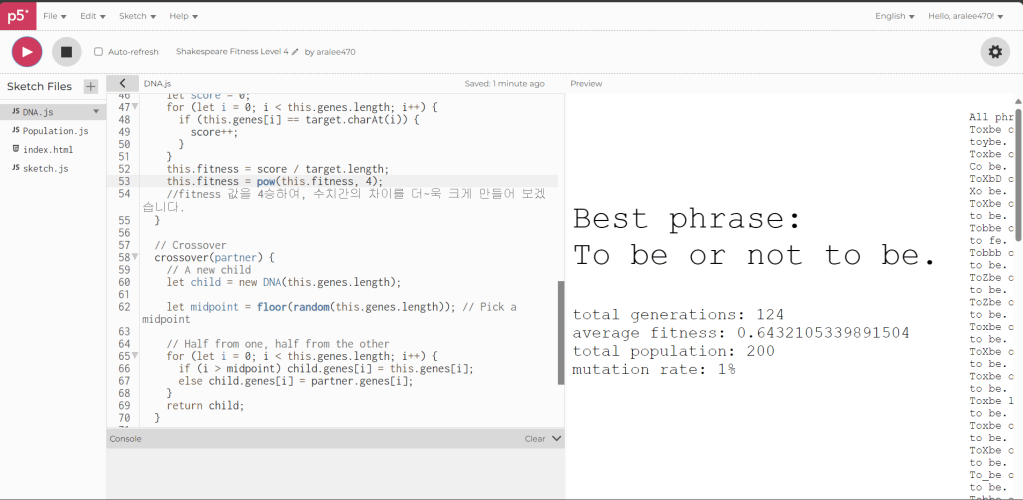
Task: Open the Sketch menu
Action: click(x=136, y=16)
